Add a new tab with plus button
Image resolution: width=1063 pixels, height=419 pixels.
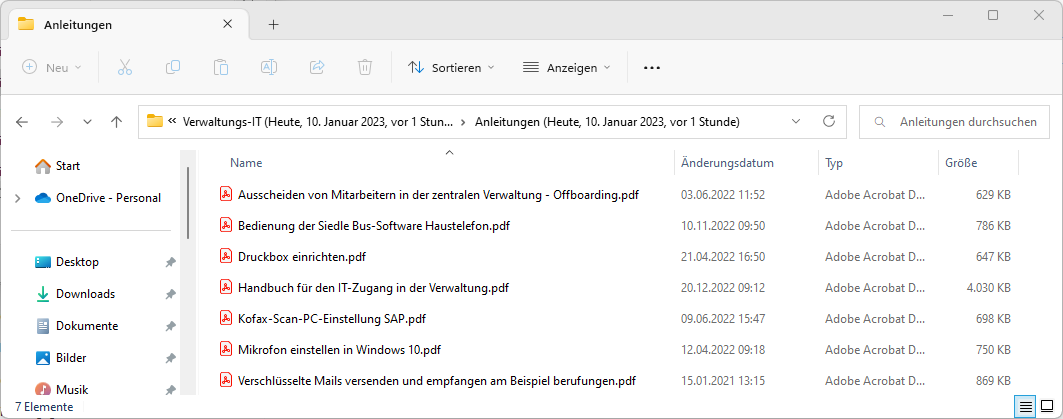click(273, 24)
